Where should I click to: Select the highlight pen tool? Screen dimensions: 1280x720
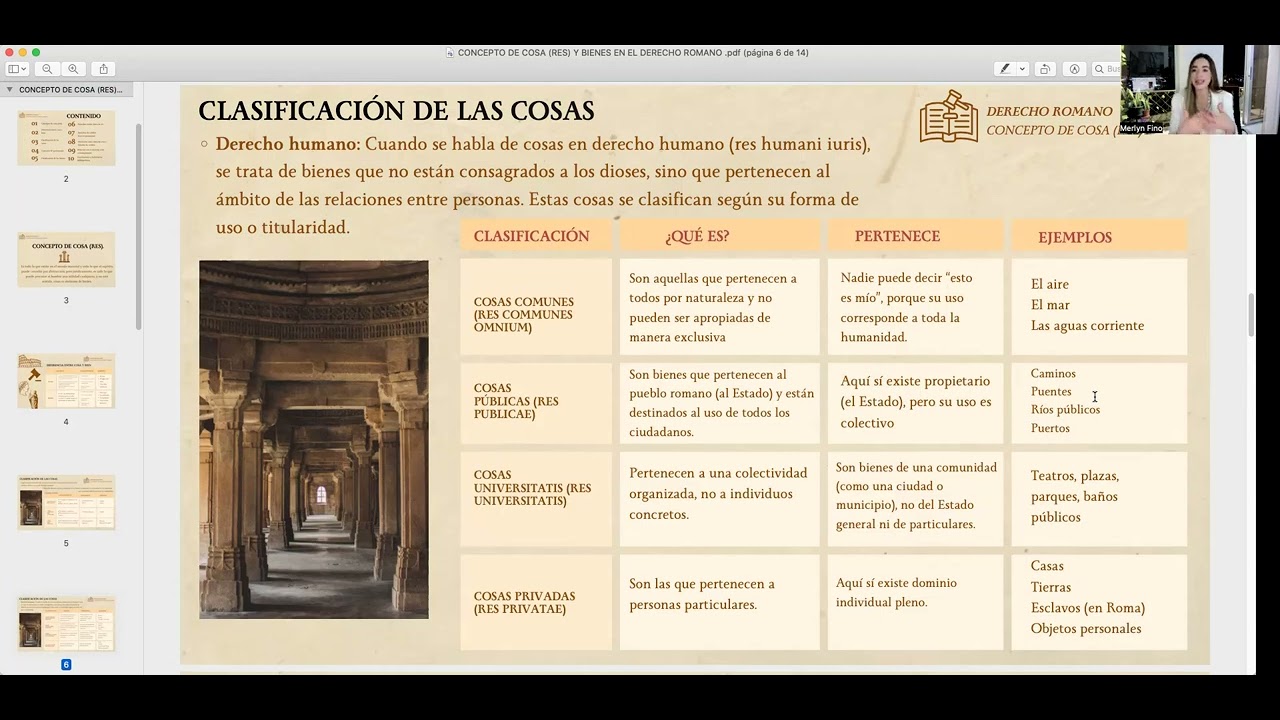[x=1005, y=69]
